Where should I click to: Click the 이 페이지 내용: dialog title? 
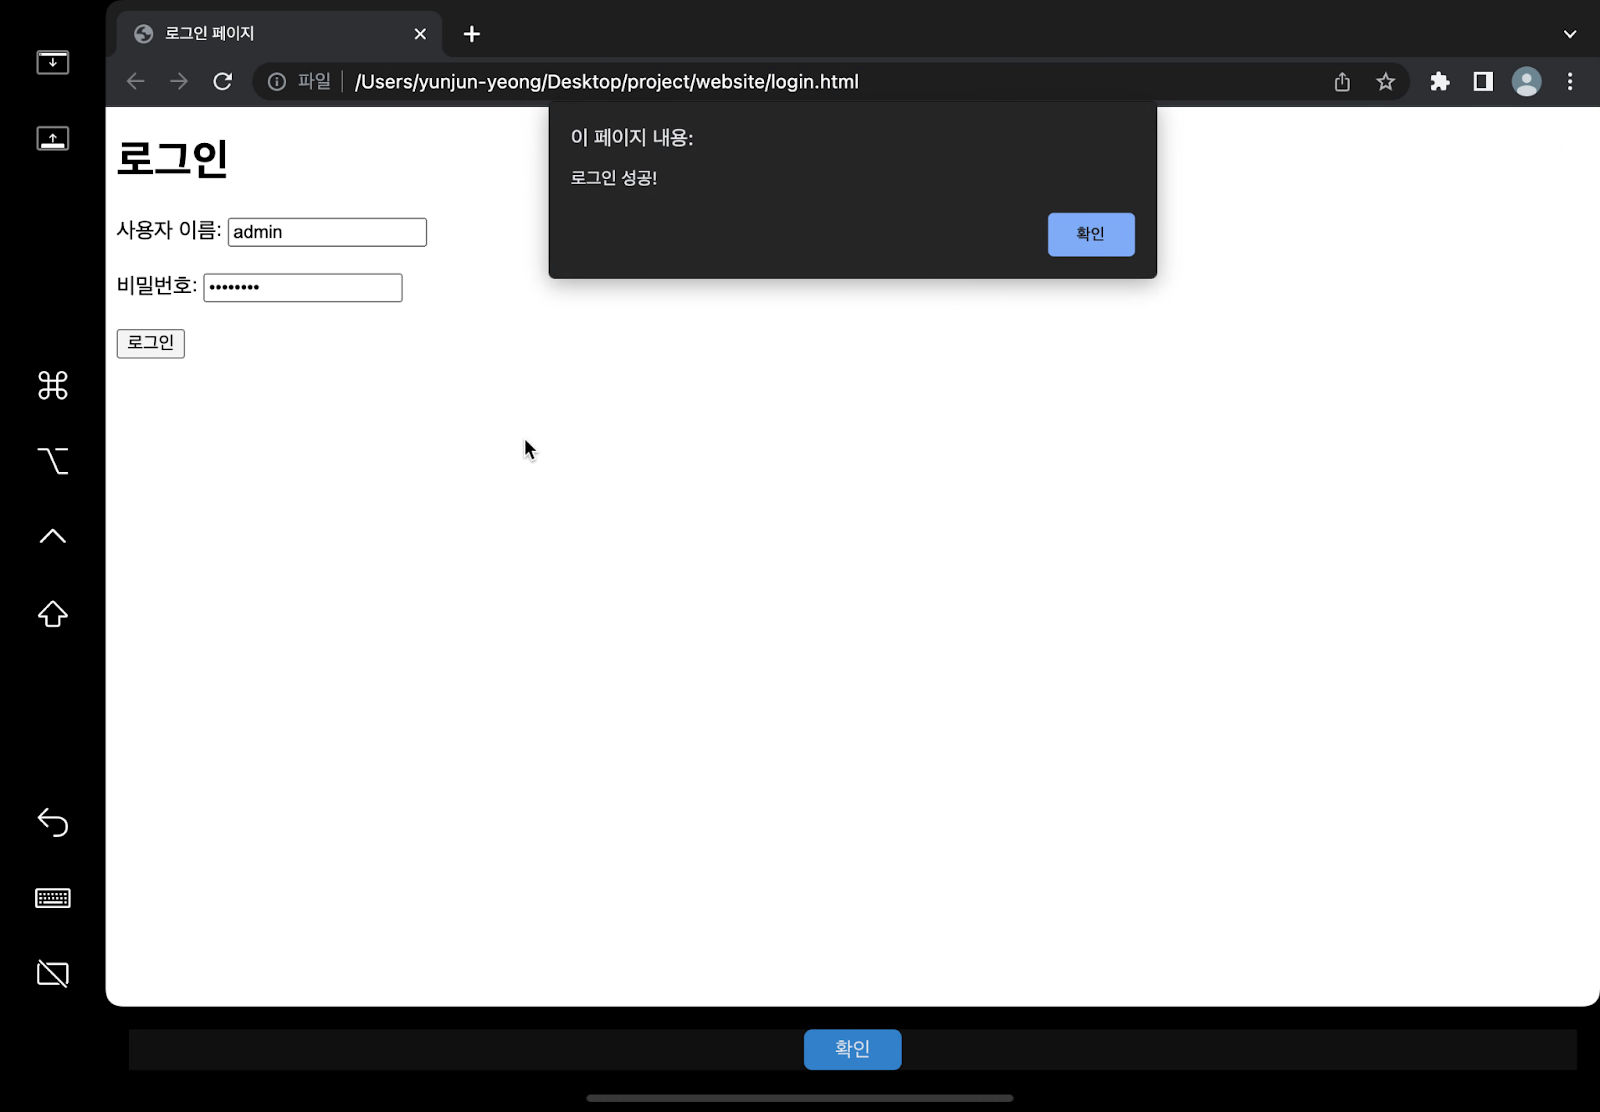632,138
